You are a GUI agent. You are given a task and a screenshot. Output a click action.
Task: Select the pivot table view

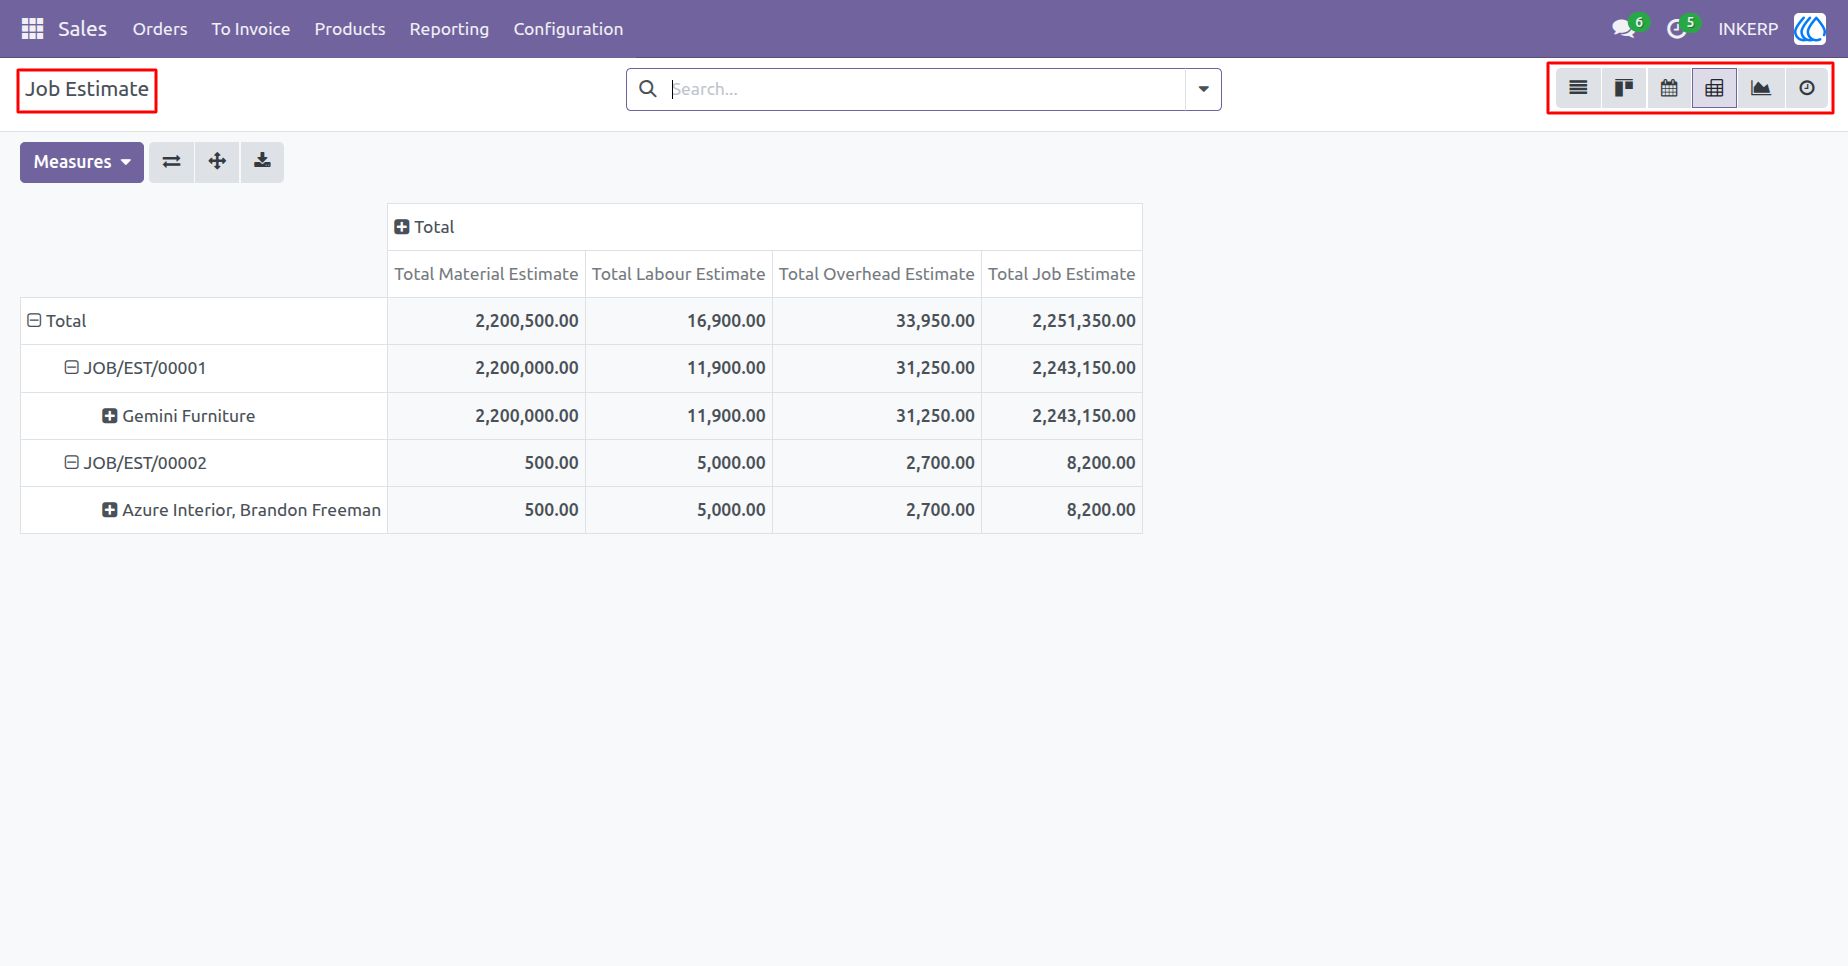coord(1714,88)
